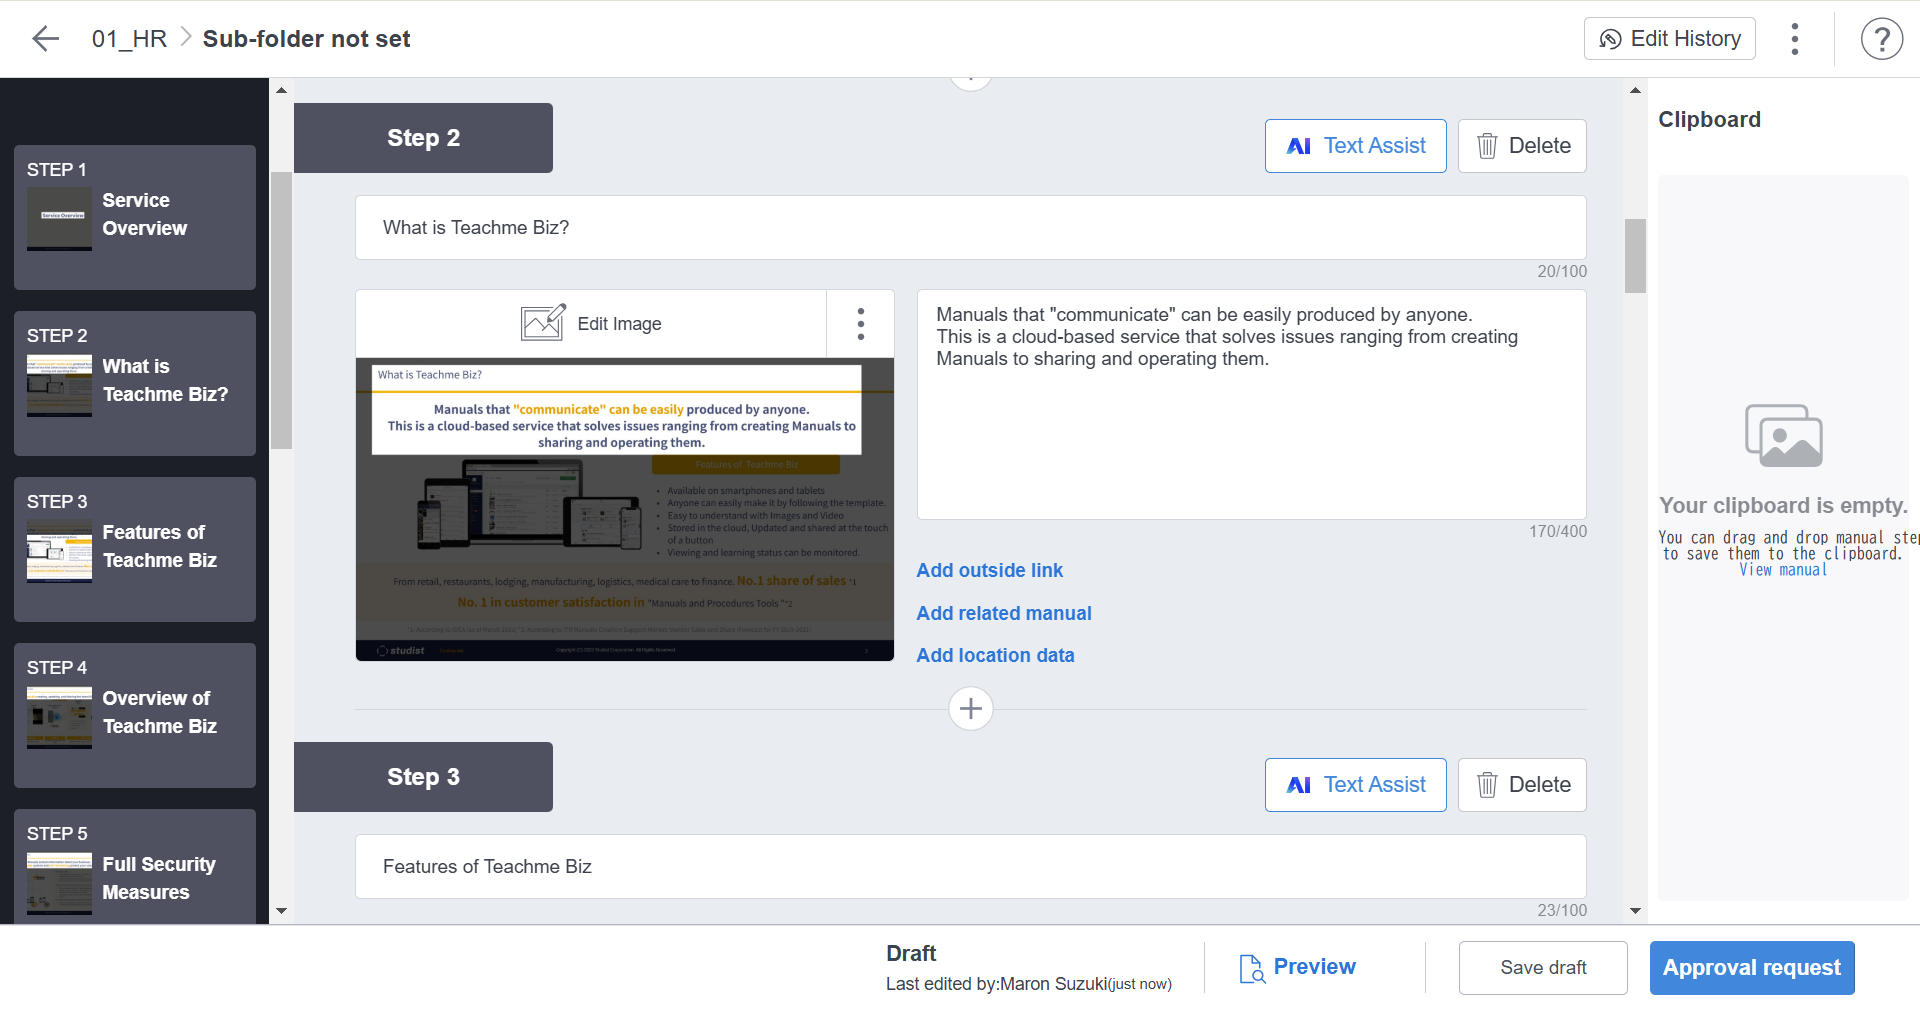Delete Step 3 with trash button

tap(1522, 785)
